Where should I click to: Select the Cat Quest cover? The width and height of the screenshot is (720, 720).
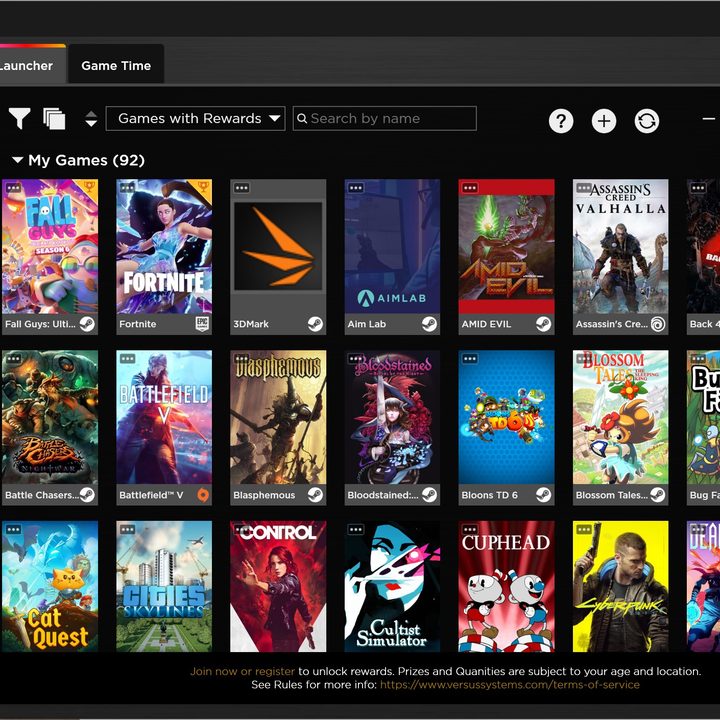pos(50,586)
